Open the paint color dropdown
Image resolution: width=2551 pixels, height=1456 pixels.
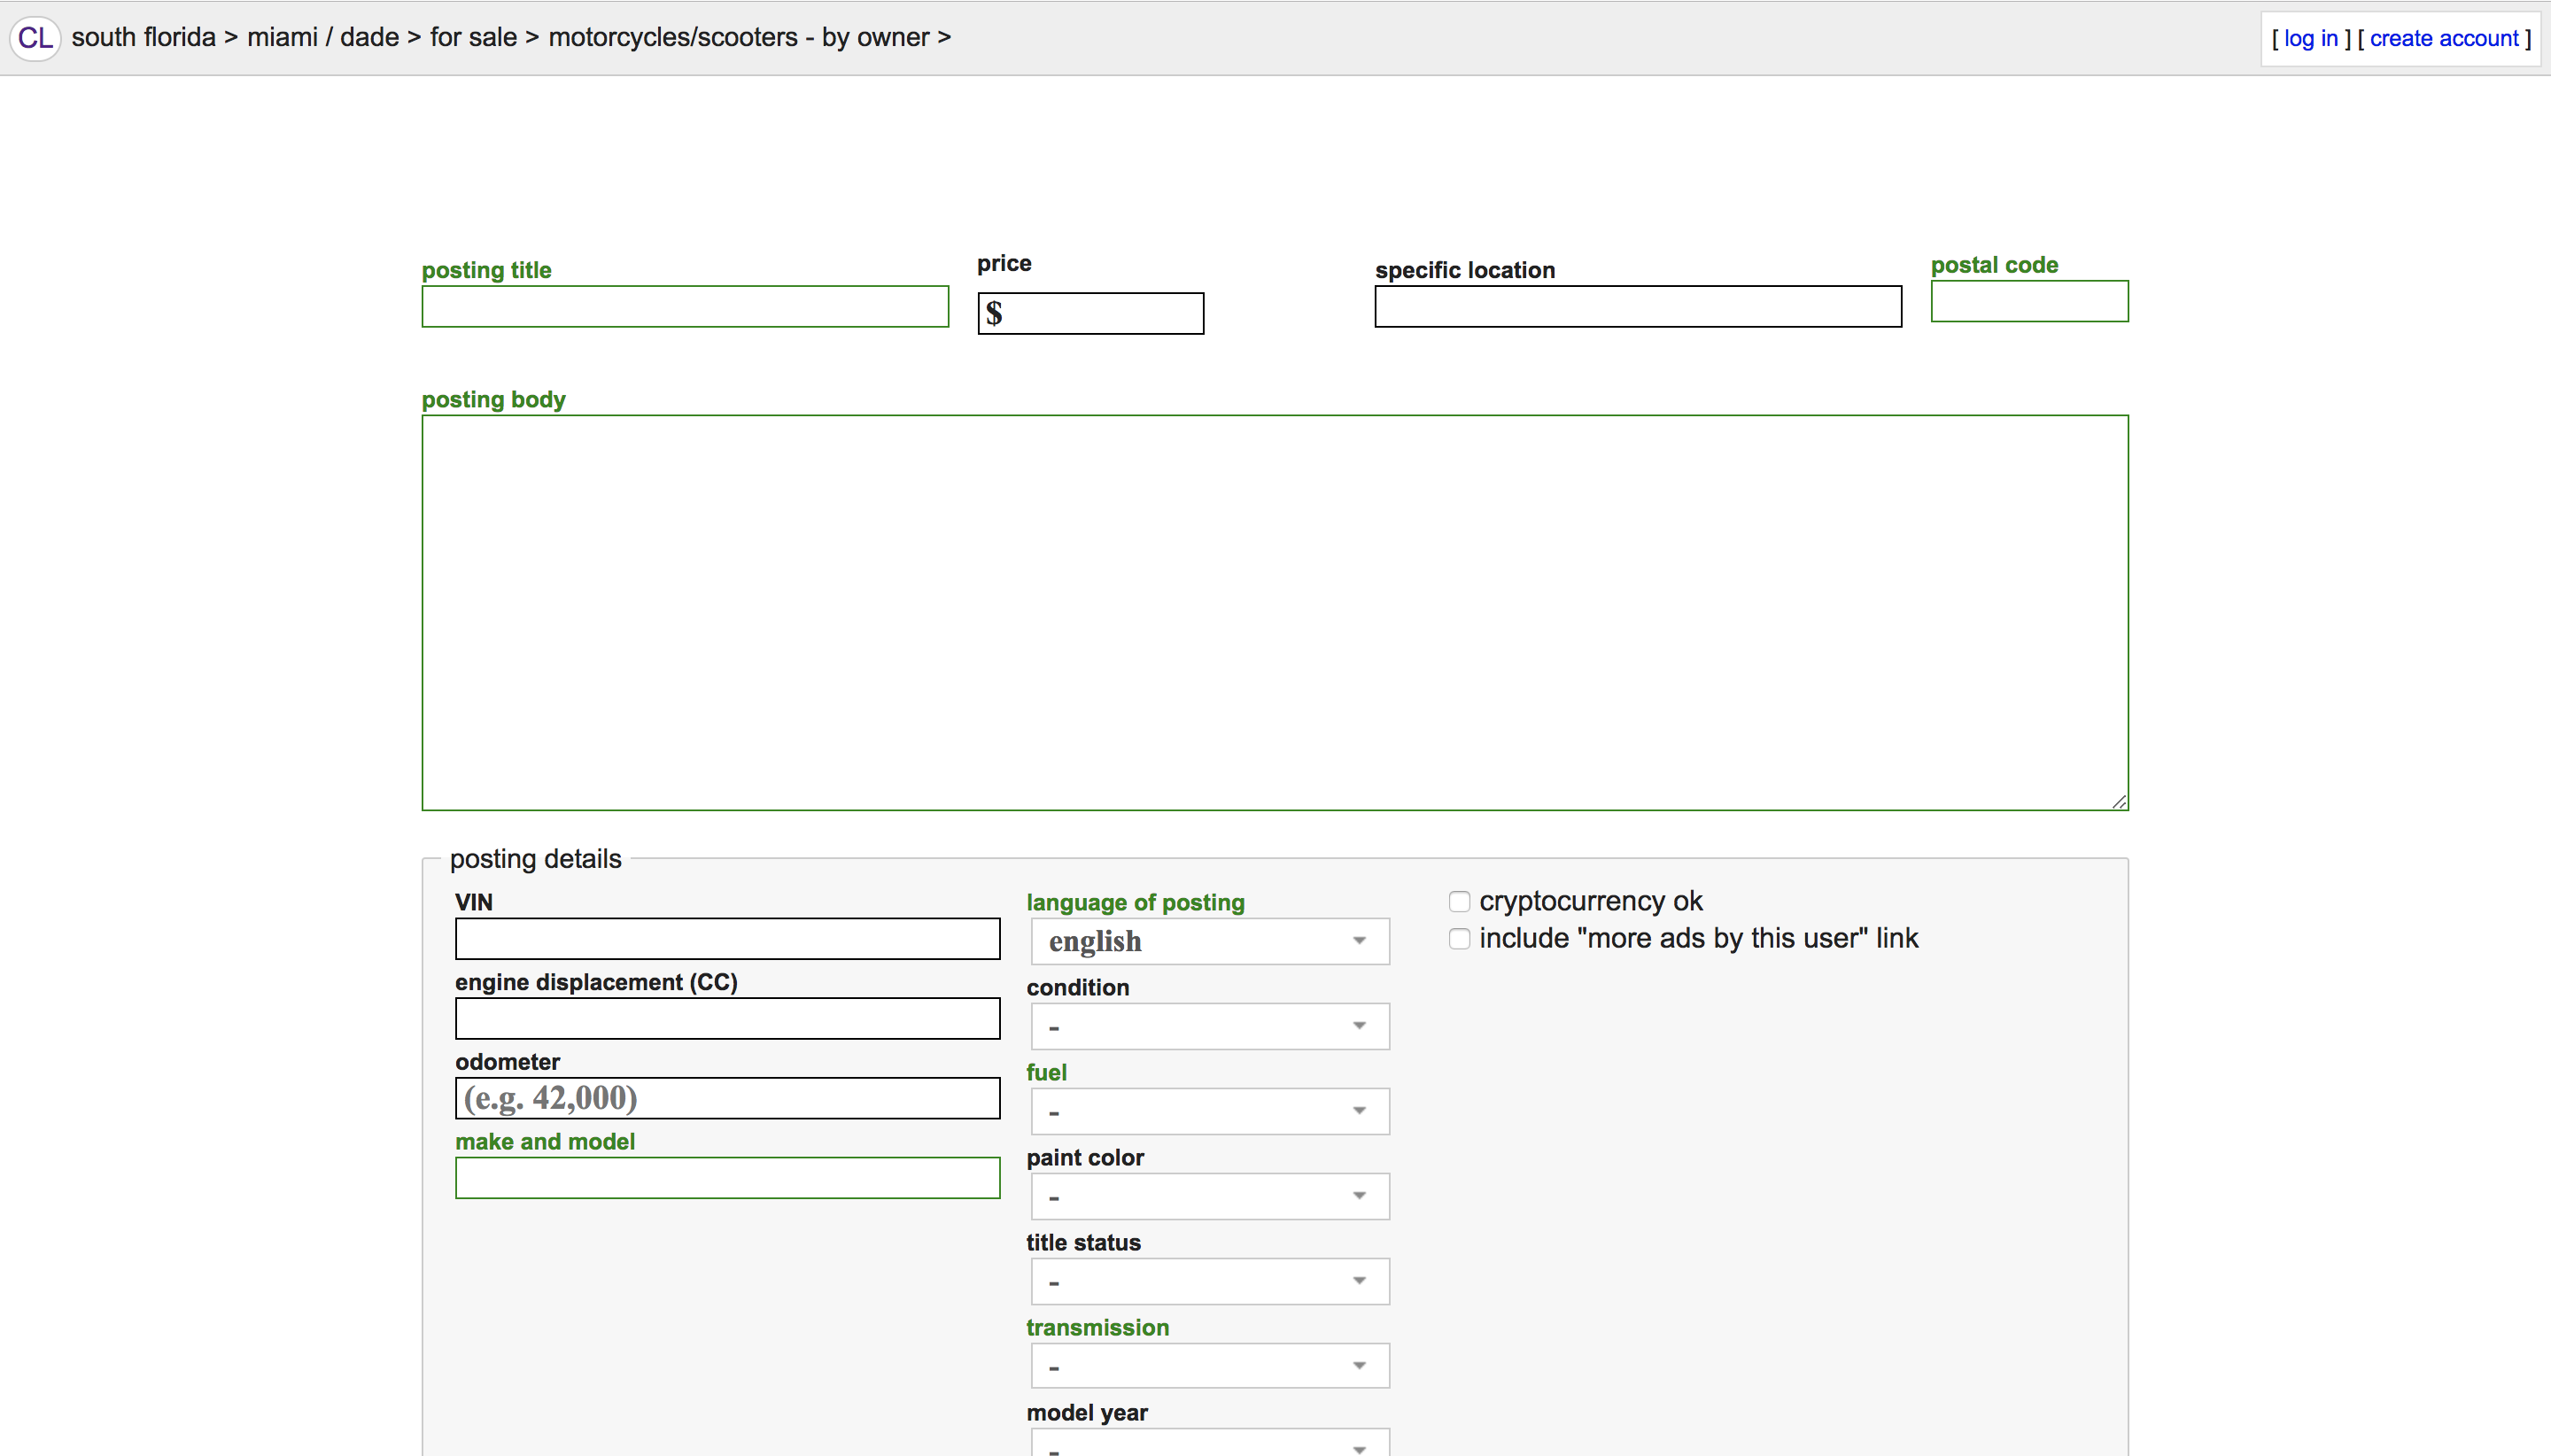click(x=1210, y=1196)
